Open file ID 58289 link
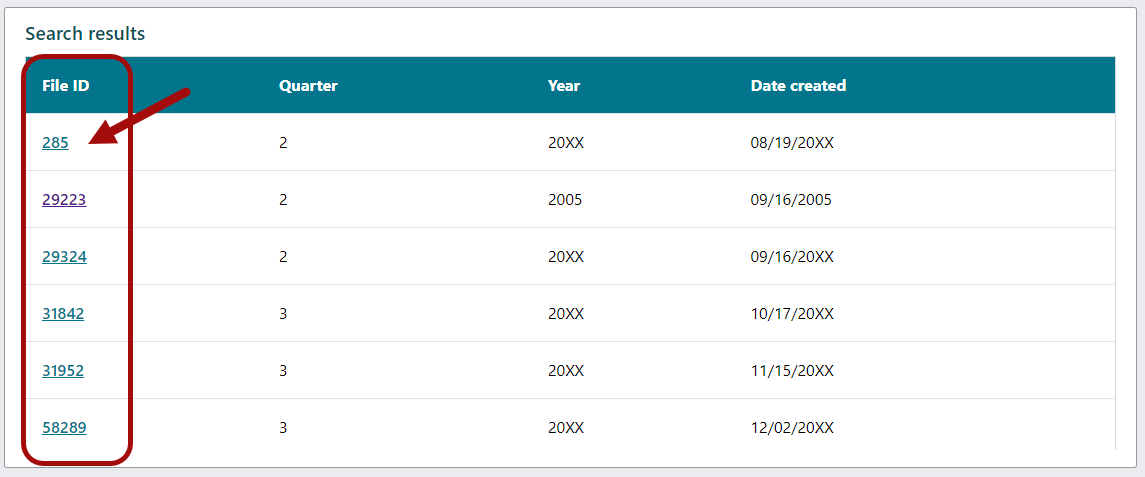 point(64,428)
